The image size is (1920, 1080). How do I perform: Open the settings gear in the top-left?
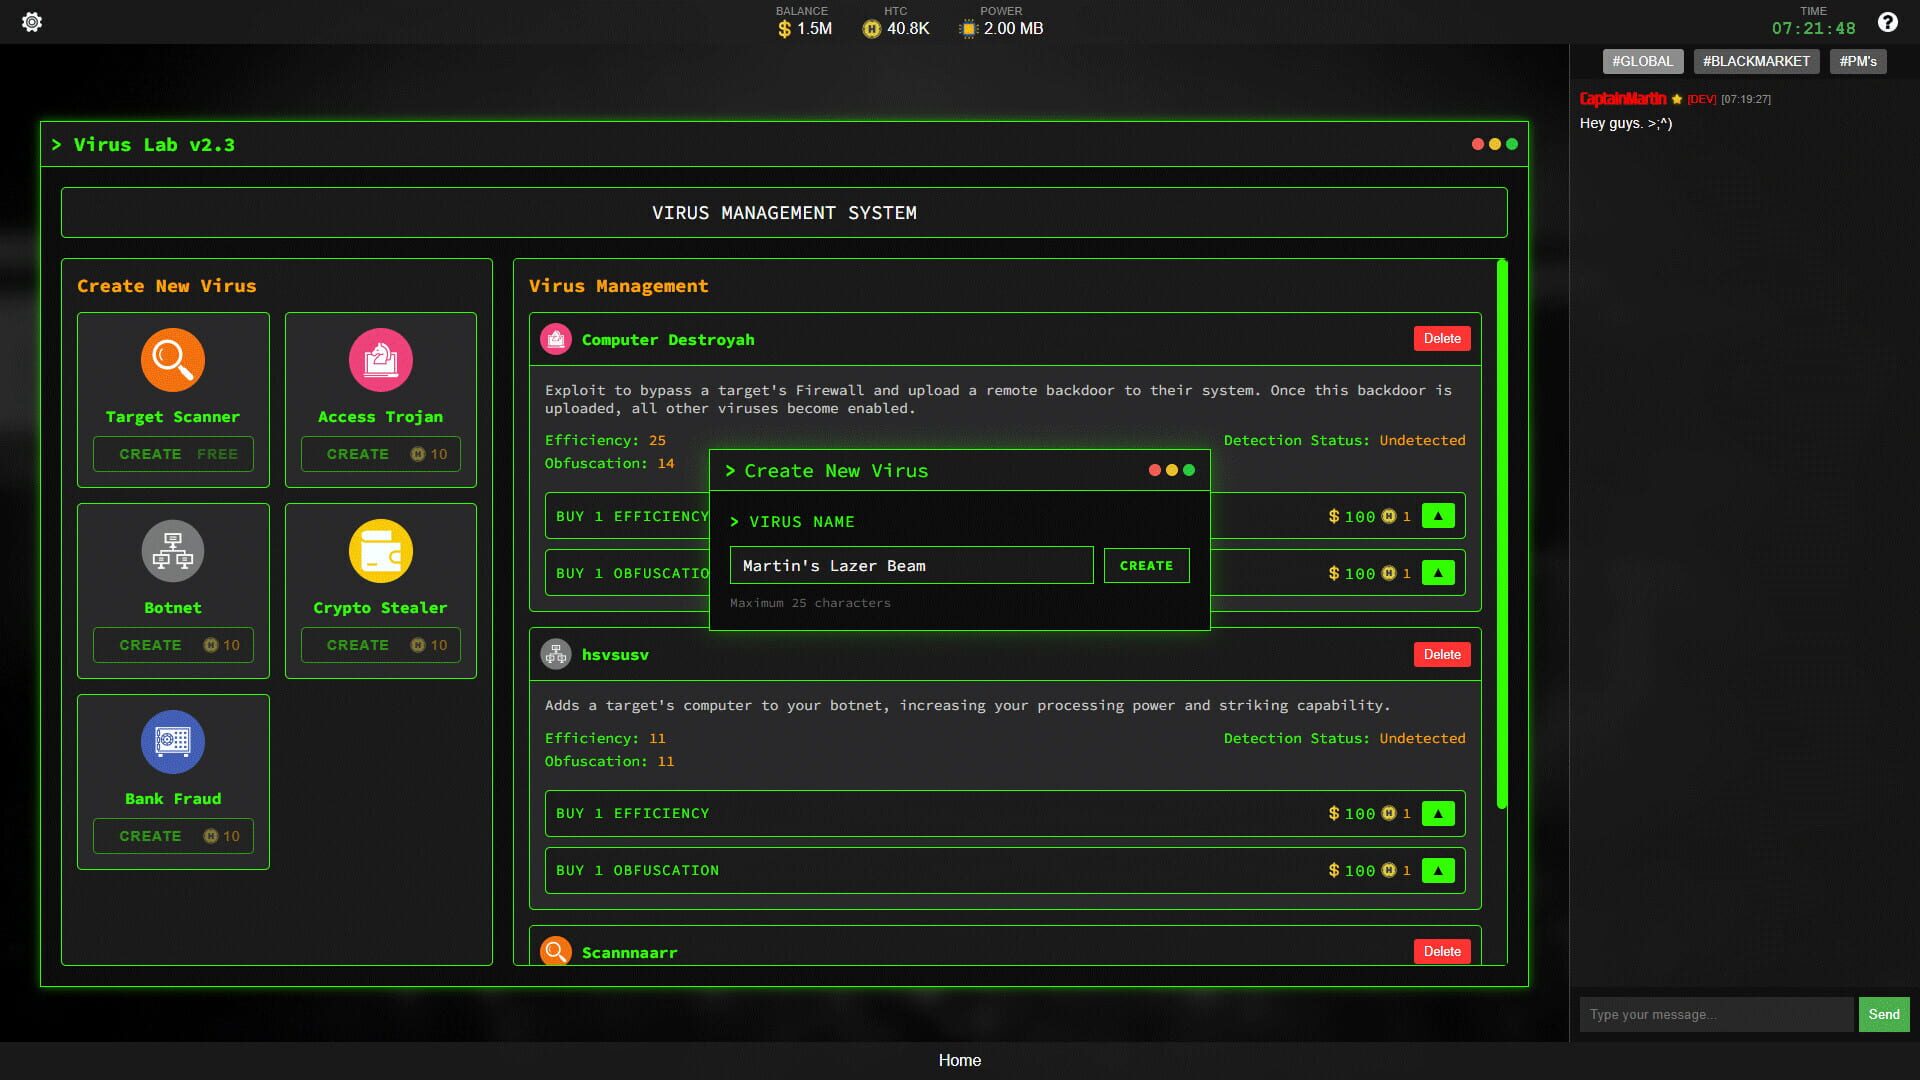31,21
